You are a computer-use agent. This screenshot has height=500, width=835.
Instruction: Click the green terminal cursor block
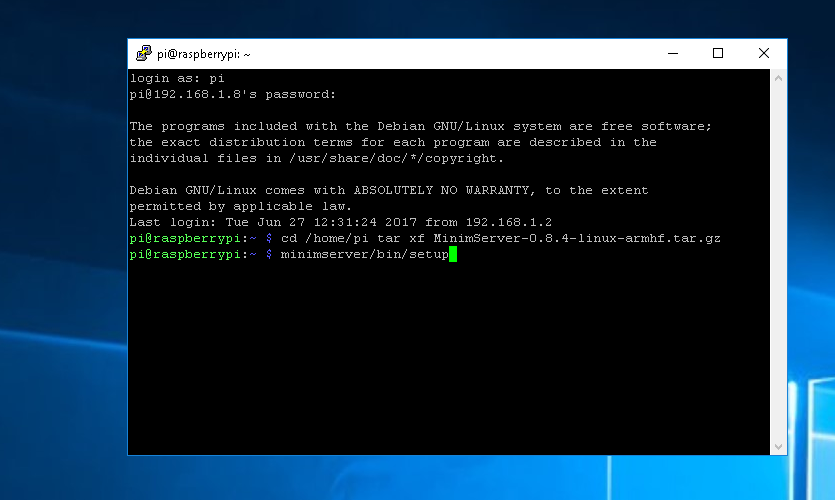click(x=453, y=255)
